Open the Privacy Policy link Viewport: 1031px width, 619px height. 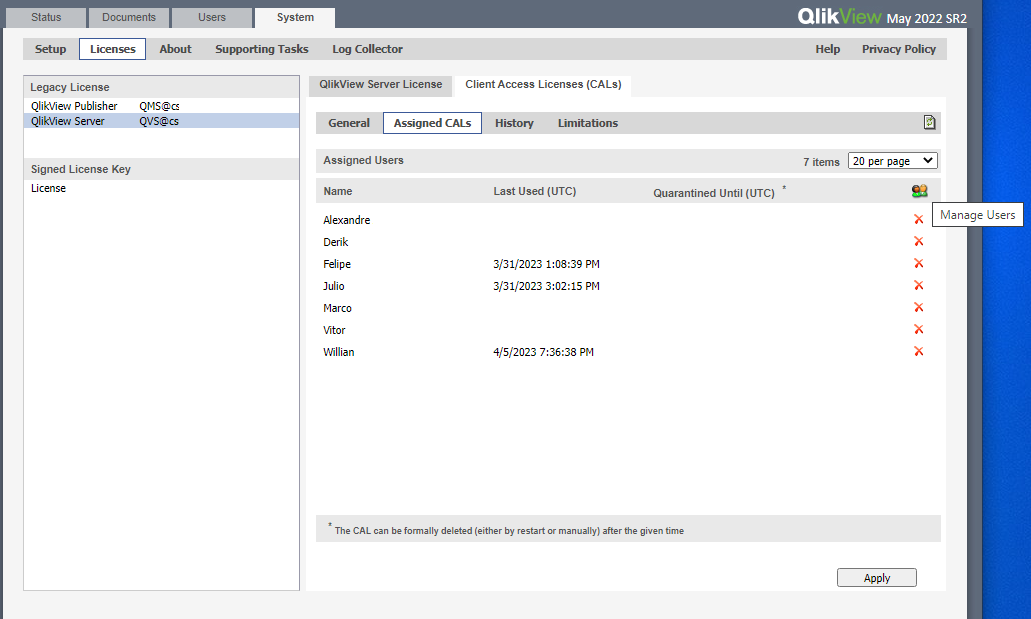(x=899, y=49)
